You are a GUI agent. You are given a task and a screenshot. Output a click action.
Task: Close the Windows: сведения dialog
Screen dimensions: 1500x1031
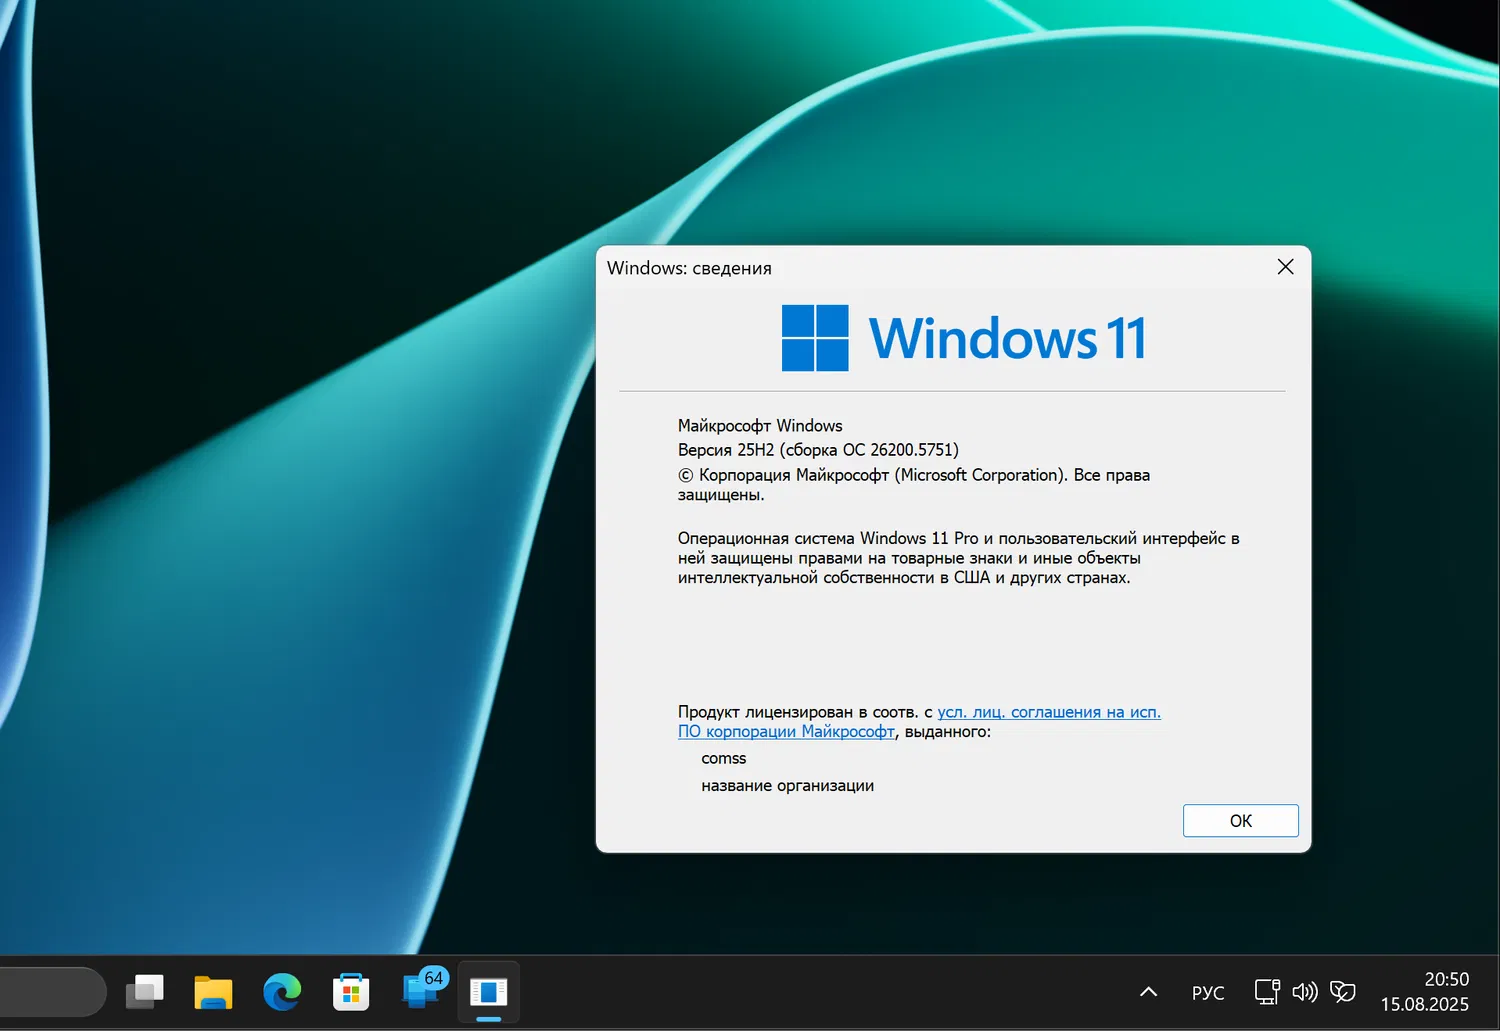1285,267
